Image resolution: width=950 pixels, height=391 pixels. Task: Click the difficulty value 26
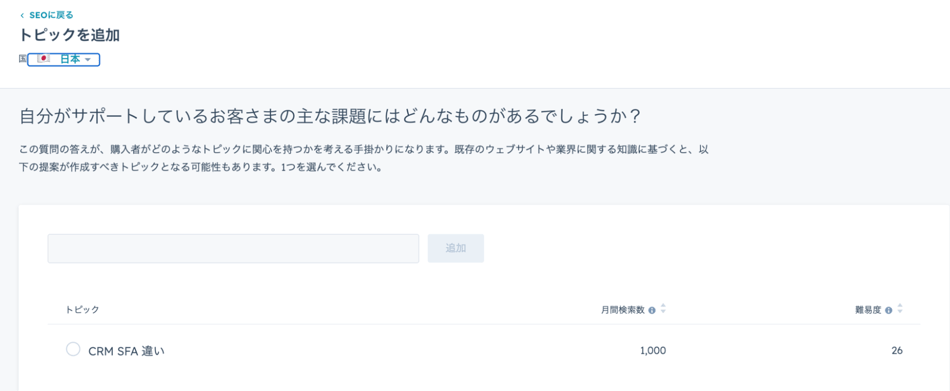pyautogui.click(x=897, y=350)
